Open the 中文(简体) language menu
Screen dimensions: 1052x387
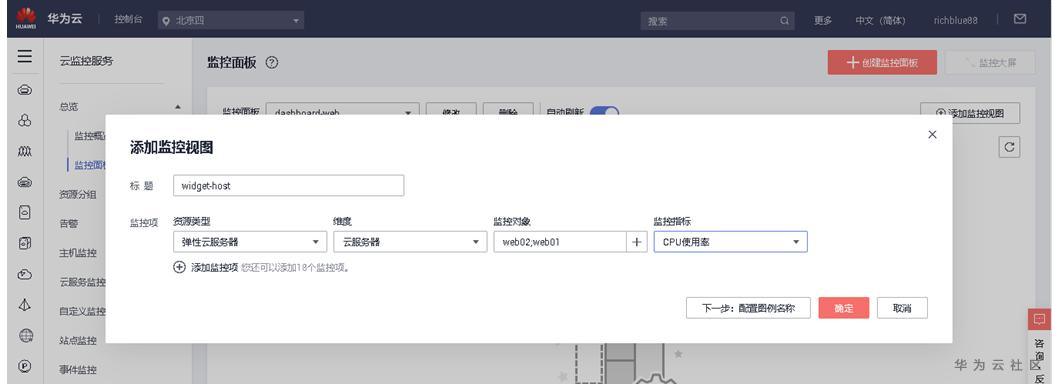tap(880, 21)
